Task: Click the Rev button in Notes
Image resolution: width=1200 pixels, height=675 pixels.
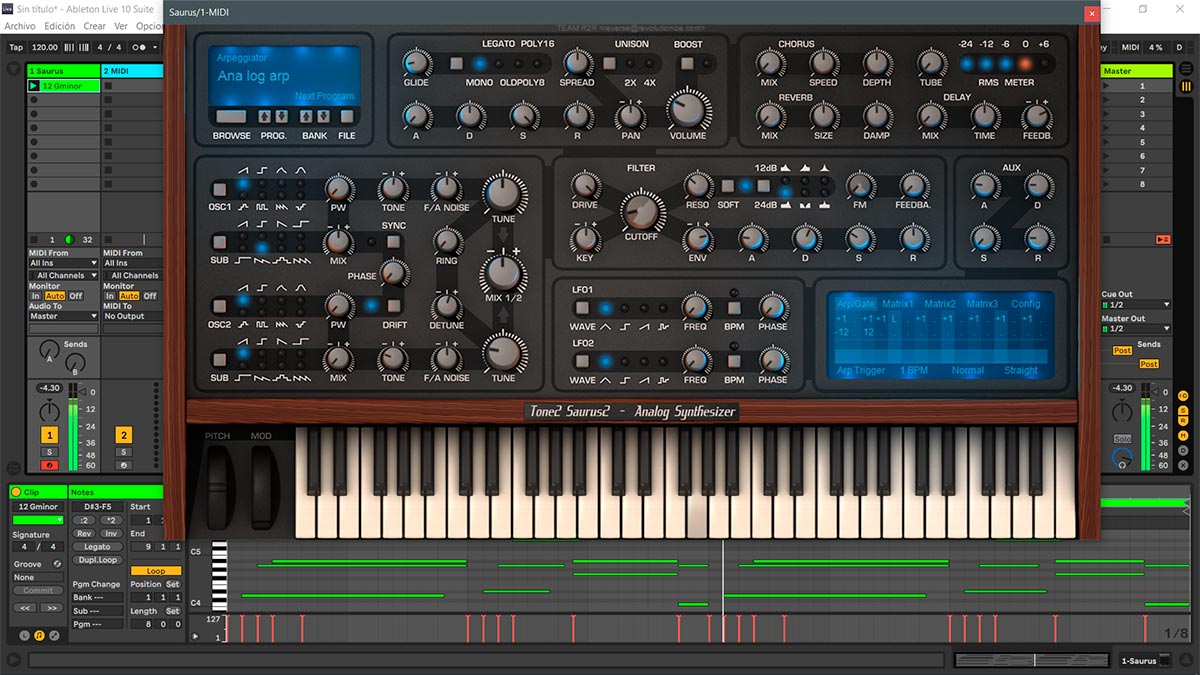Action: click(x=84, y=533)
